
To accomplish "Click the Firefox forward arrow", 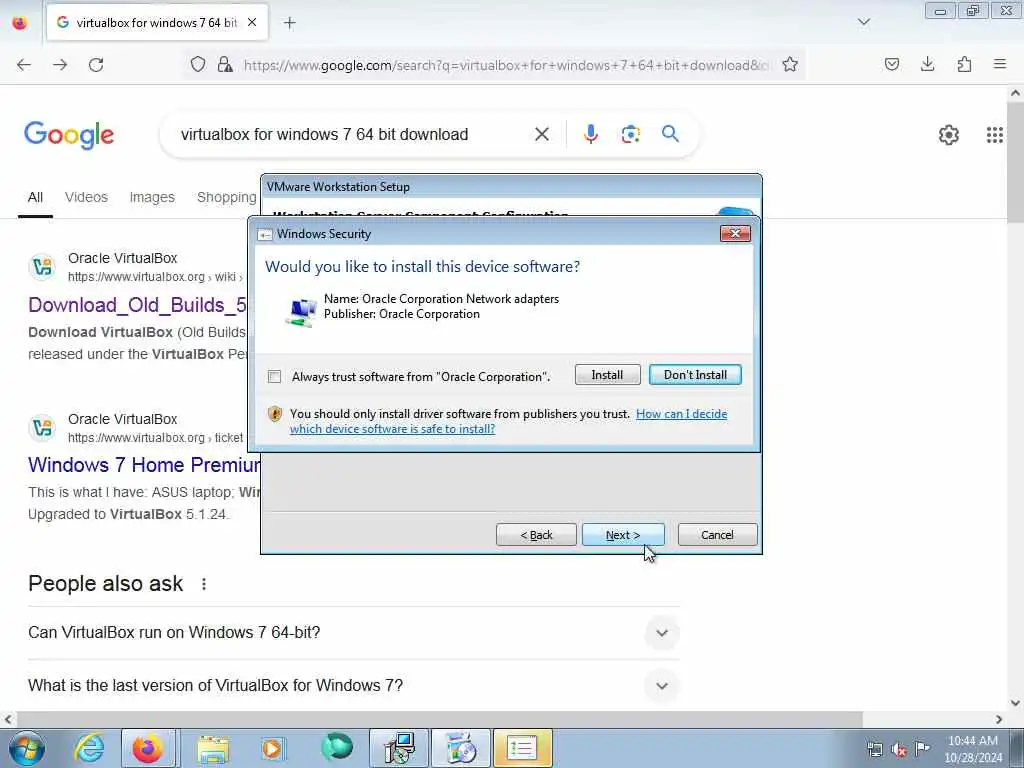I will coord(60,65).
